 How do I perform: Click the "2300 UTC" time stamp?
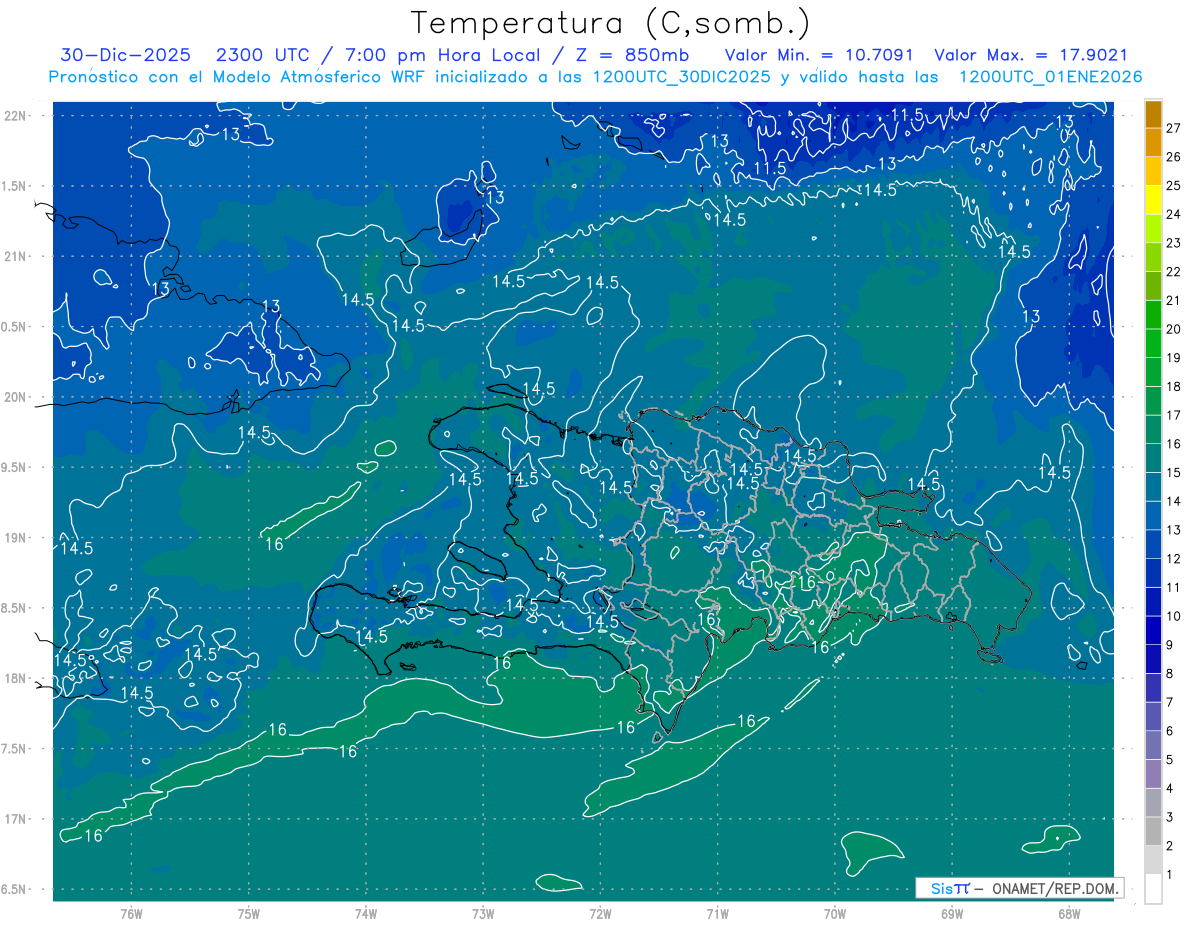(261, 55)
